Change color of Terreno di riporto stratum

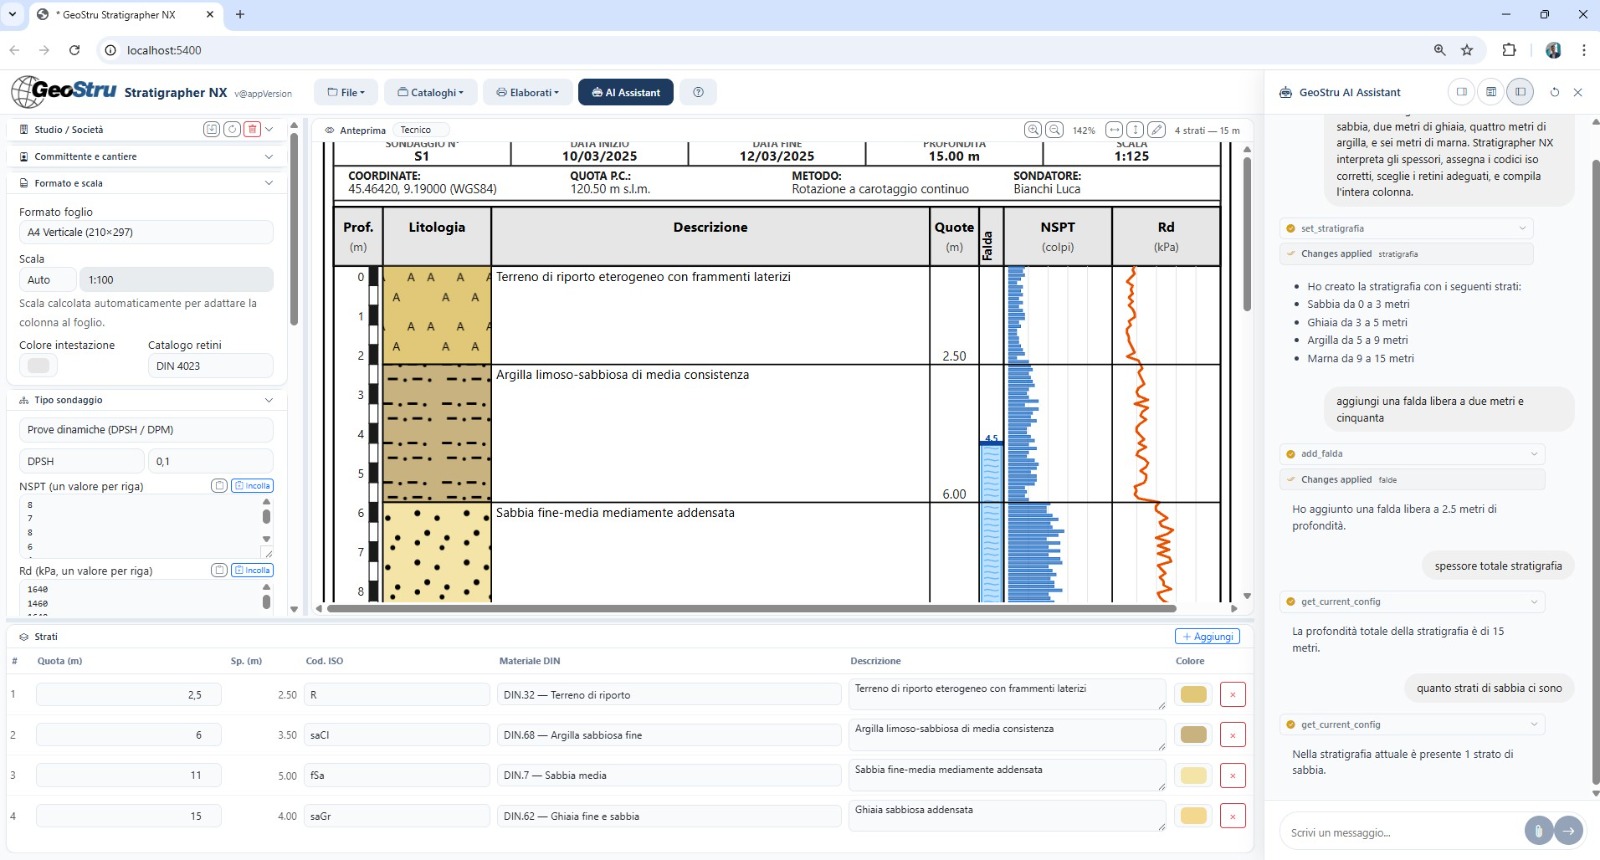click(x=1193, y=695)
